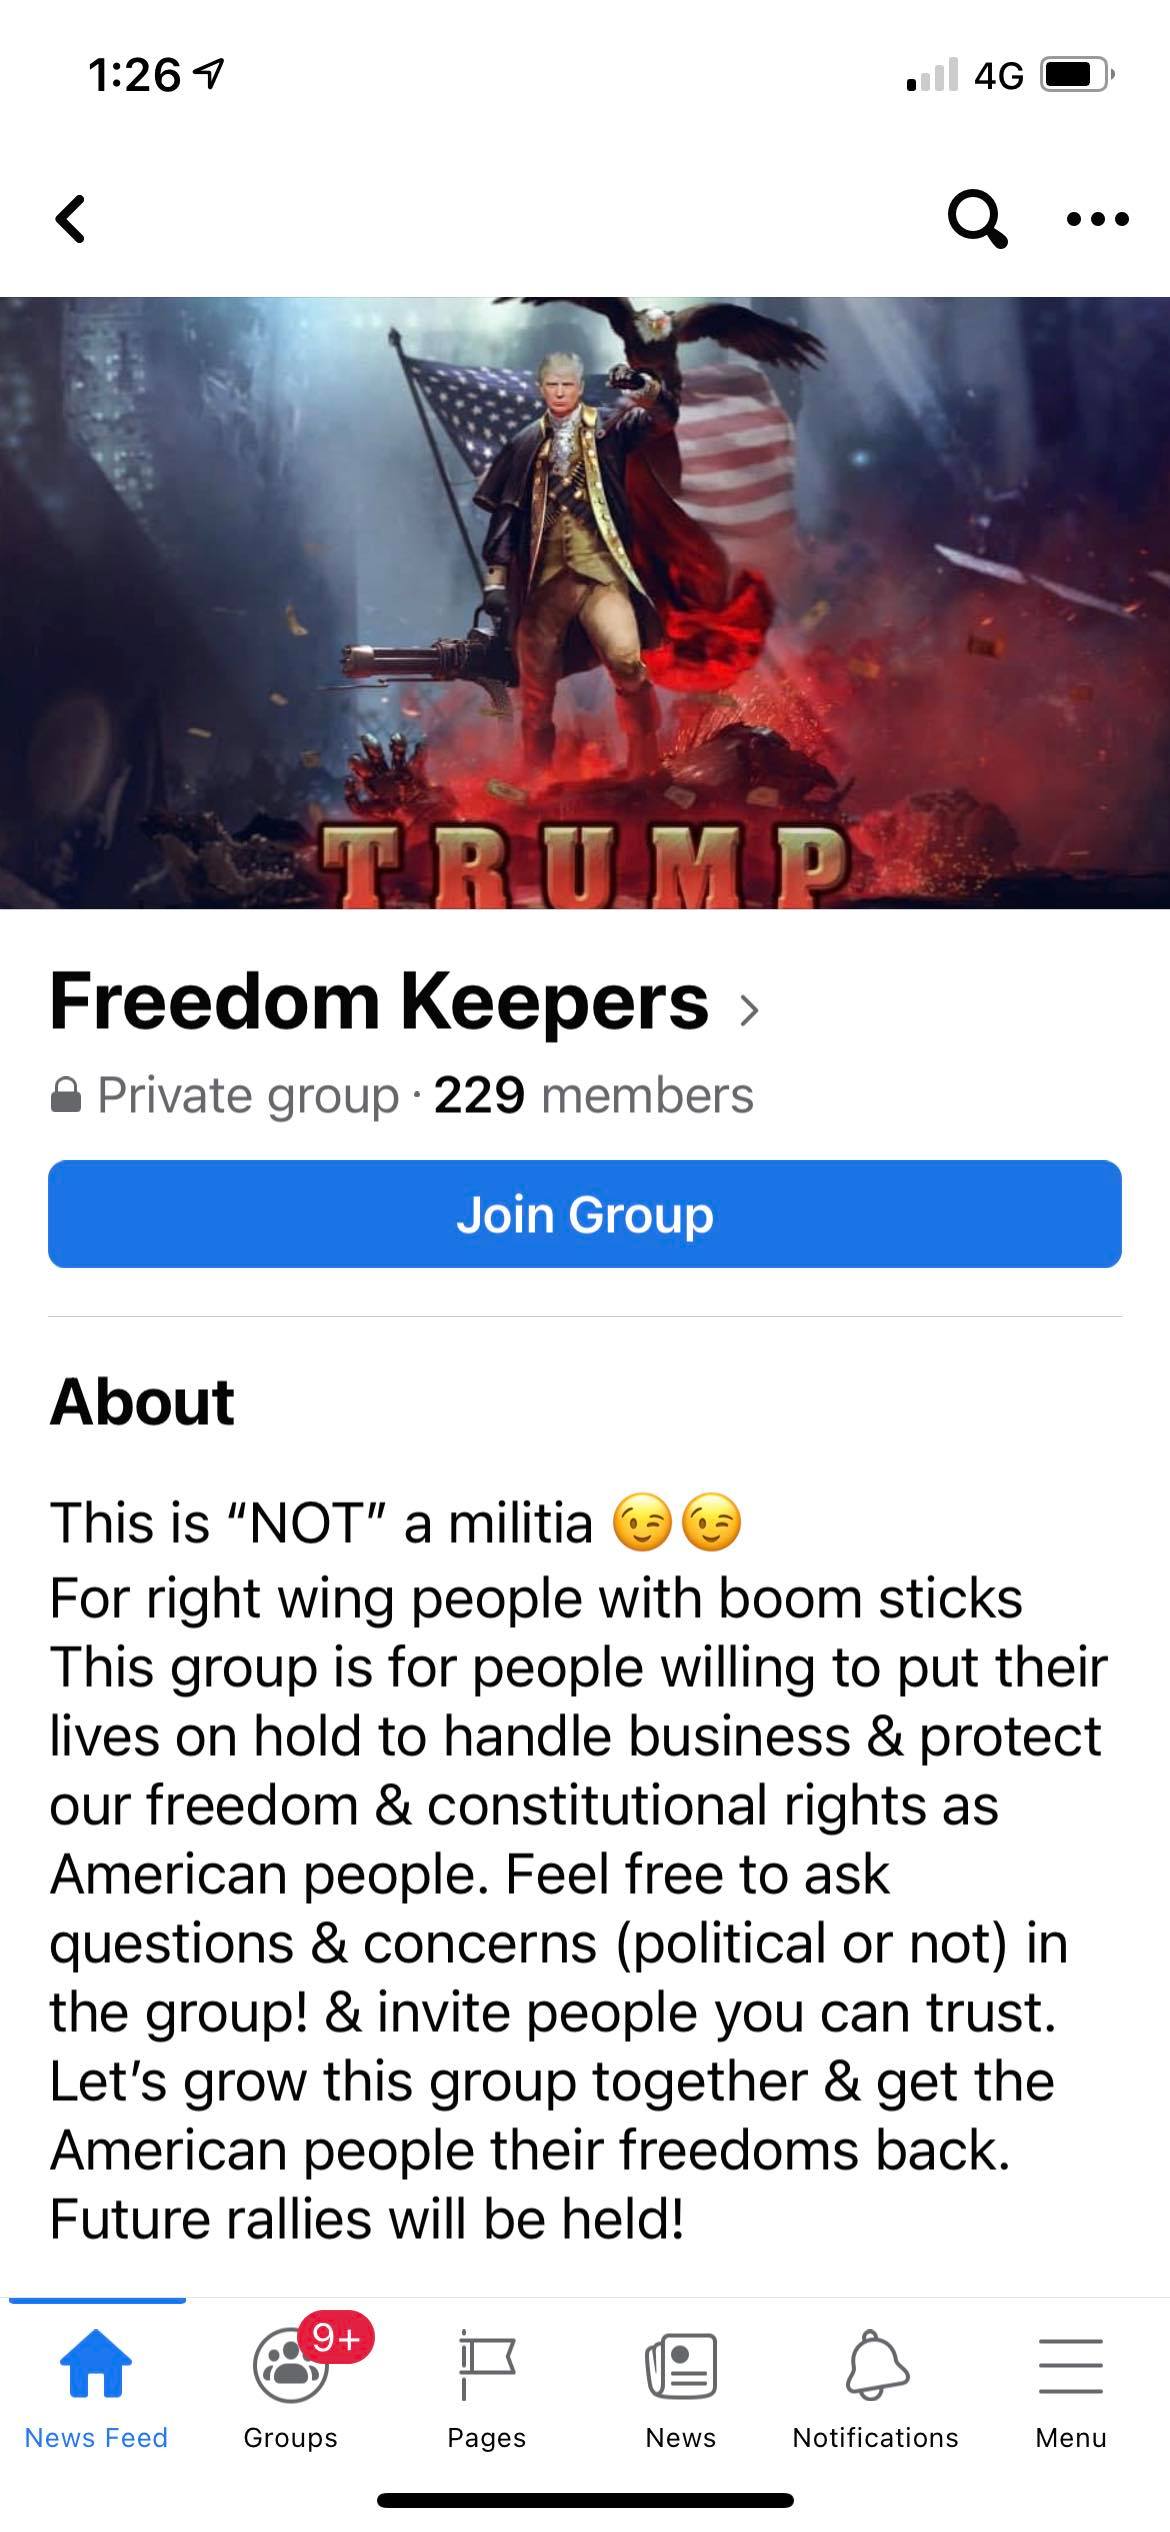Tap the News Feed home icon
The height and width of the screenshot is (2532, 1170).
coord(96,2364)
